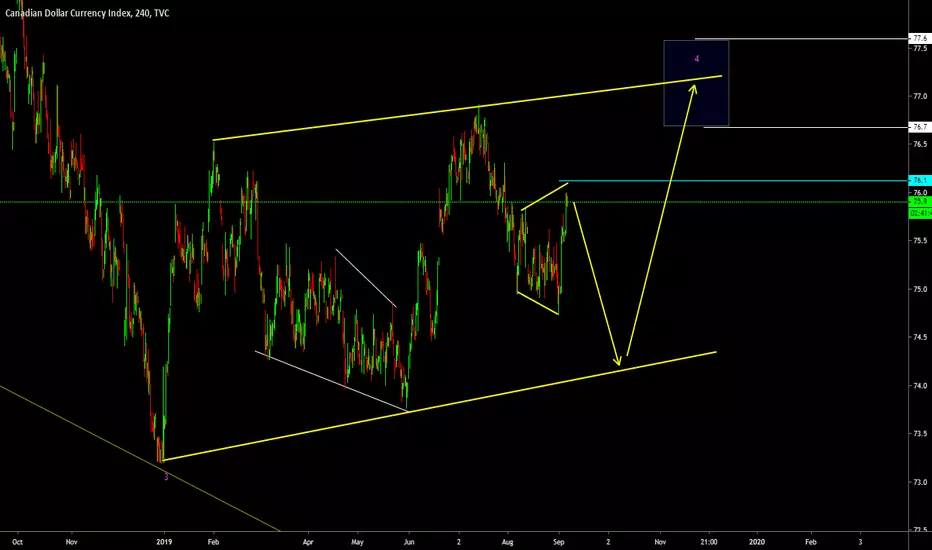Click 74.5 on the price axis

(920, 337)
